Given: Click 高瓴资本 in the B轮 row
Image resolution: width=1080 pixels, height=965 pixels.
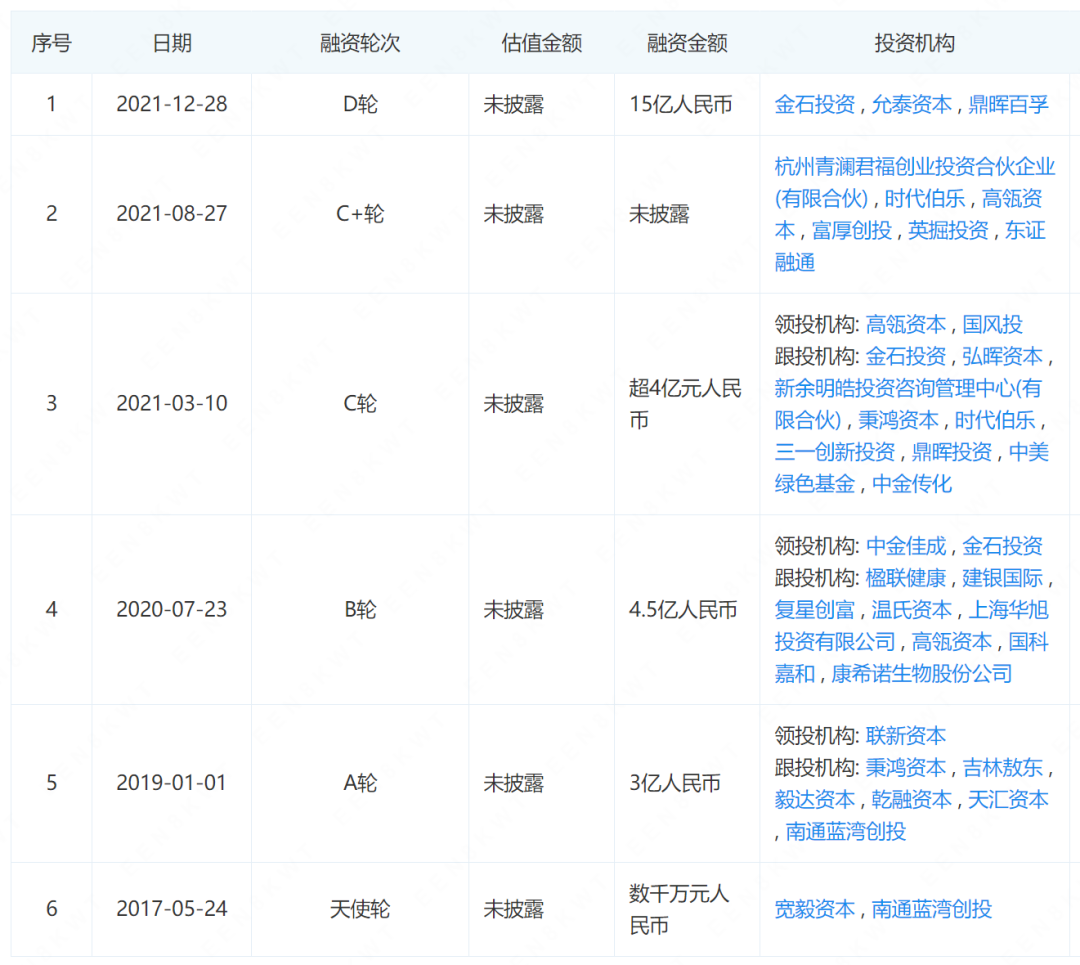Looking at the screenshot, I should coord(952,643).
